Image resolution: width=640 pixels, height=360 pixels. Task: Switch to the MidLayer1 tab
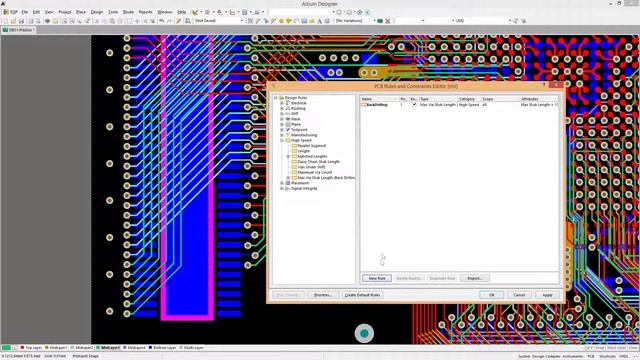click(x=56, y=348)
